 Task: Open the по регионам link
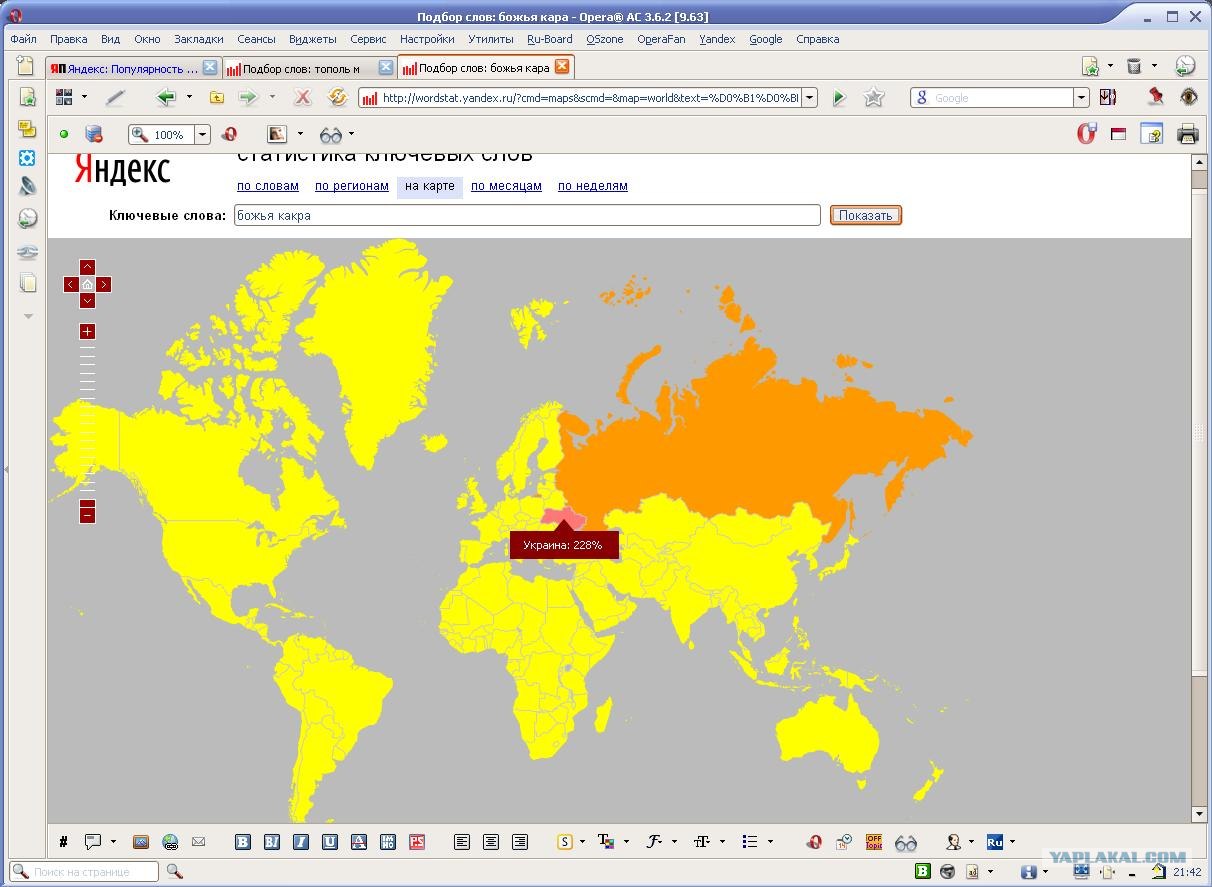[352, 186]
